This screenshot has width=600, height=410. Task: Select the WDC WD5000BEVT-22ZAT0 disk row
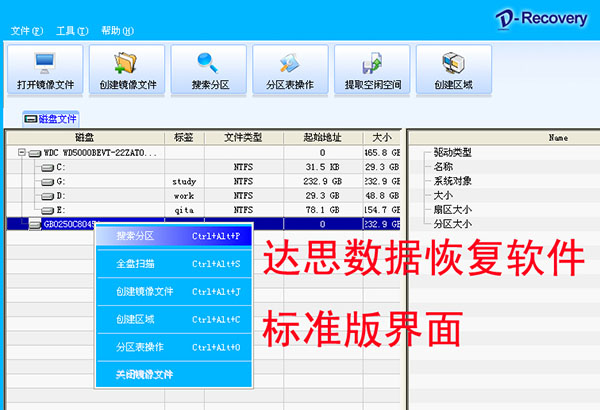click(203, 153)
